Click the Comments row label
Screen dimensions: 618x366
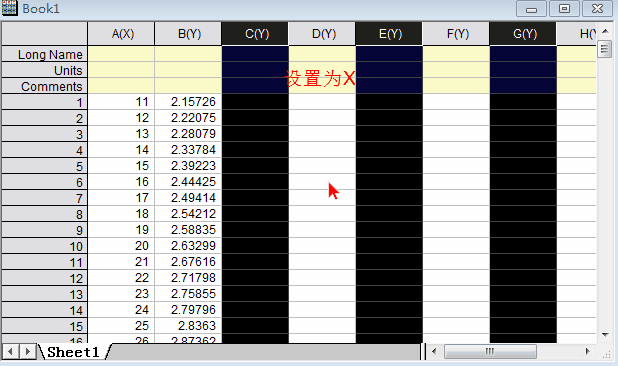click(x=45, y=86)
